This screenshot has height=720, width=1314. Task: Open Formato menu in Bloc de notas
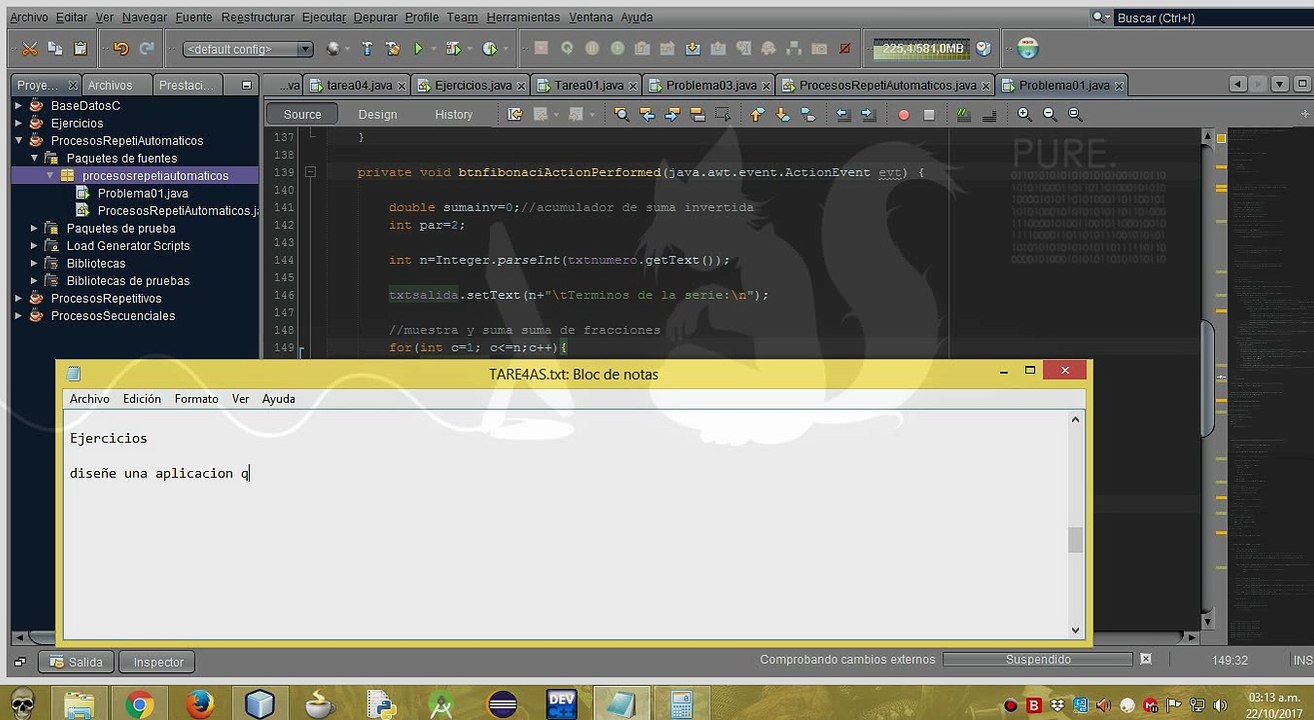pos(196,398)
